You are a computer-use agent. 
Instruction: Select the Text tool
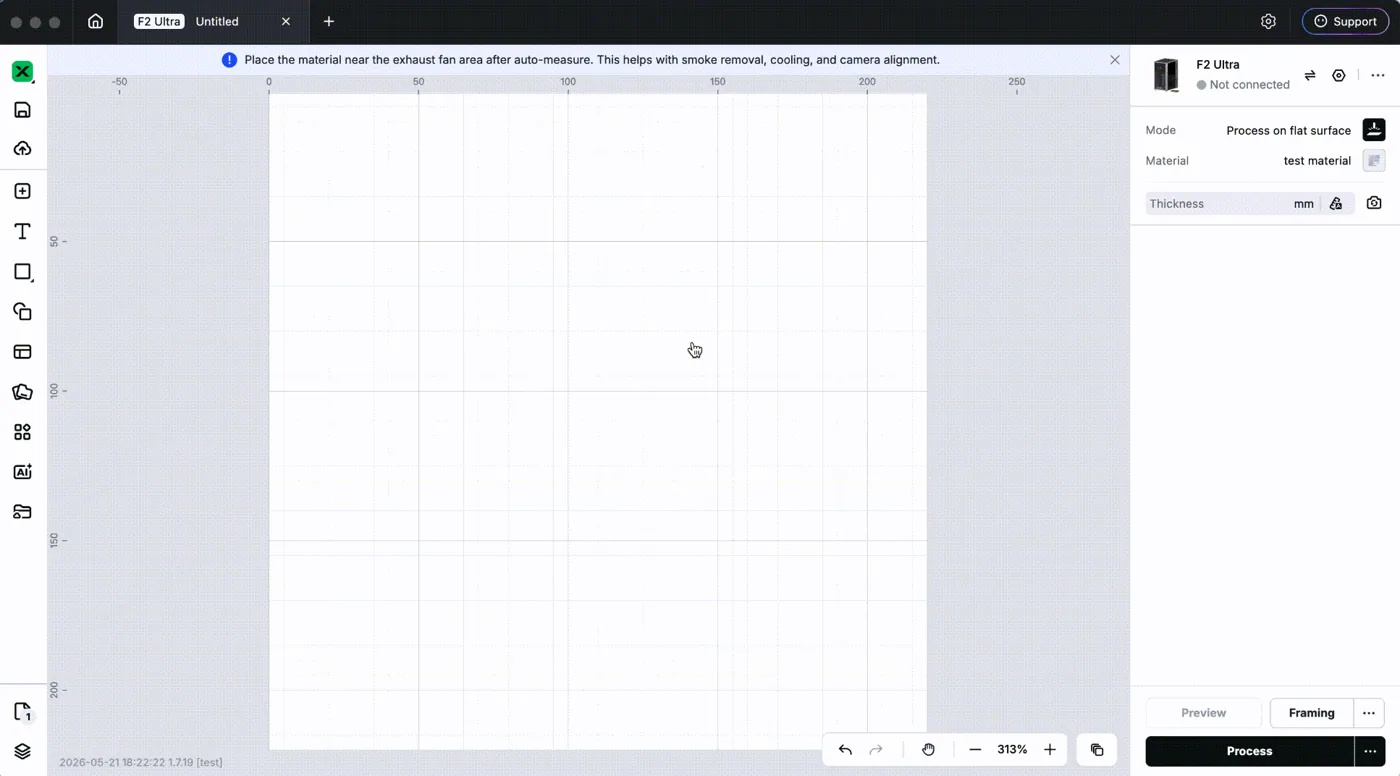click(22, 231)
